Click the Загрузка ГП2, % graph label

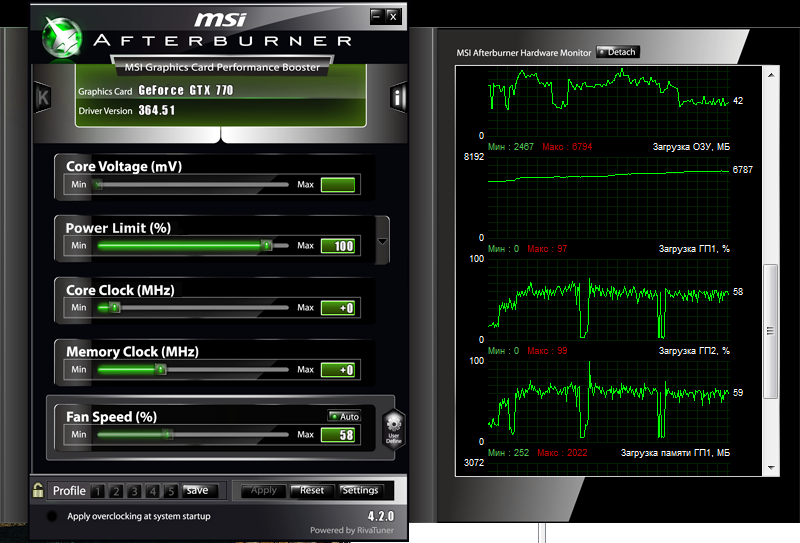click(x=694, y=351)
